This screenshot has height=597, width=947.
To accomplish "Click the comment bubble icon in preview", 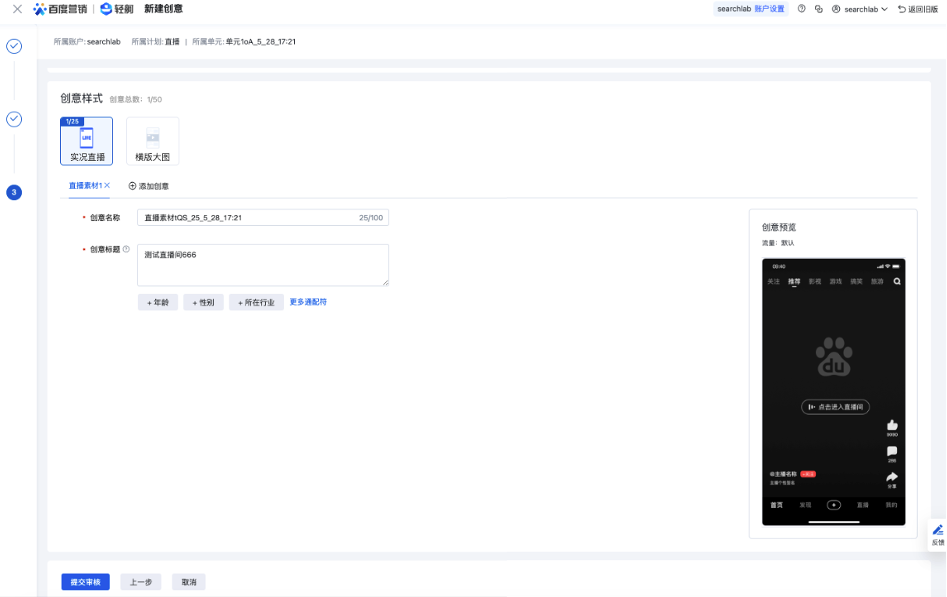I will (892, 451).
